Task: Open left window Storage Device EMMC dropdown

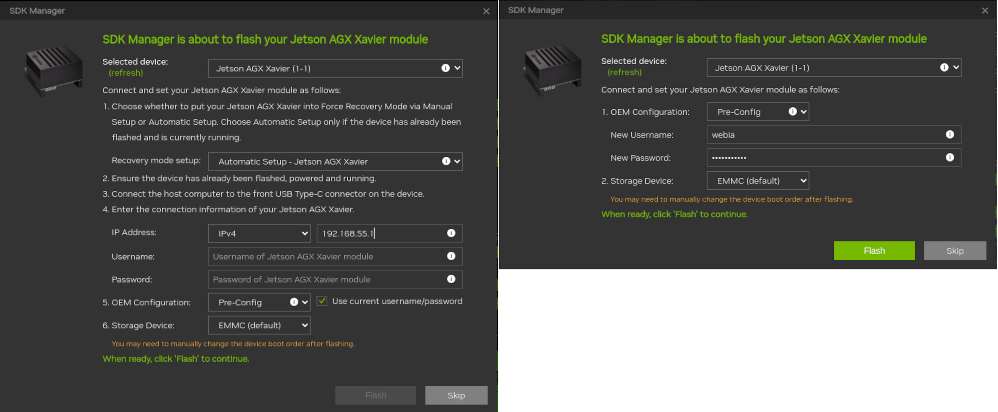Action: click(259, 325)
